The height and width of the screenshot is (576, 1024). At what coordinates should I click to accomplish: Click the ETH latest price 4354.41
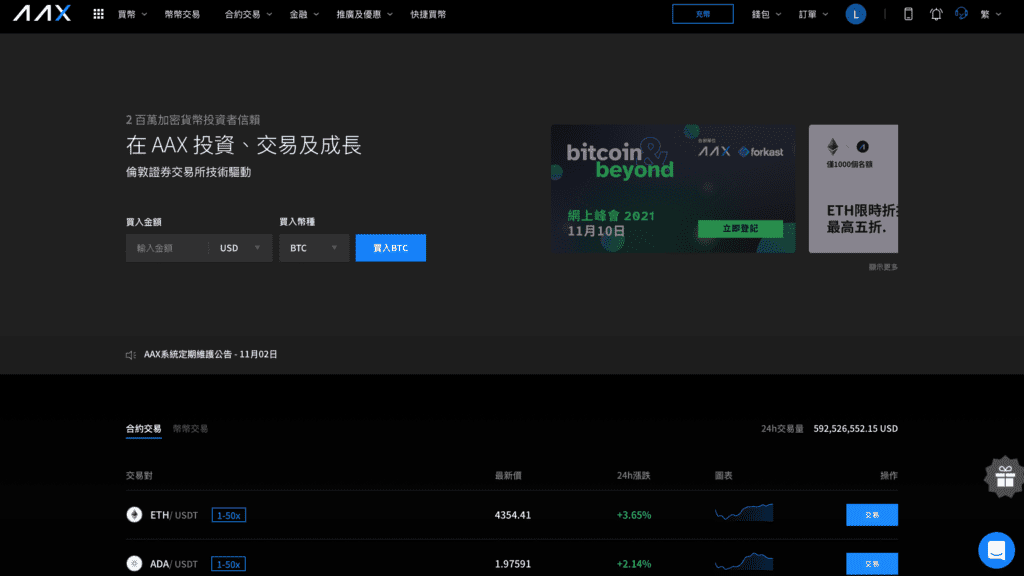[513, 515]
